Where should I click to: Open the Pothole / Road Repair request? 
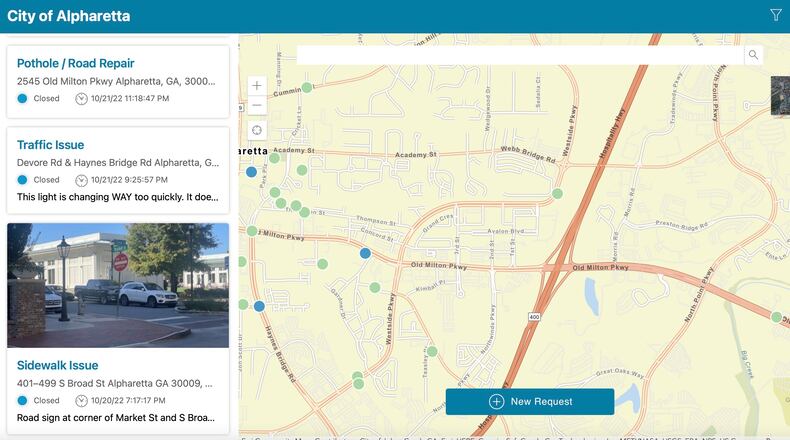76,63
